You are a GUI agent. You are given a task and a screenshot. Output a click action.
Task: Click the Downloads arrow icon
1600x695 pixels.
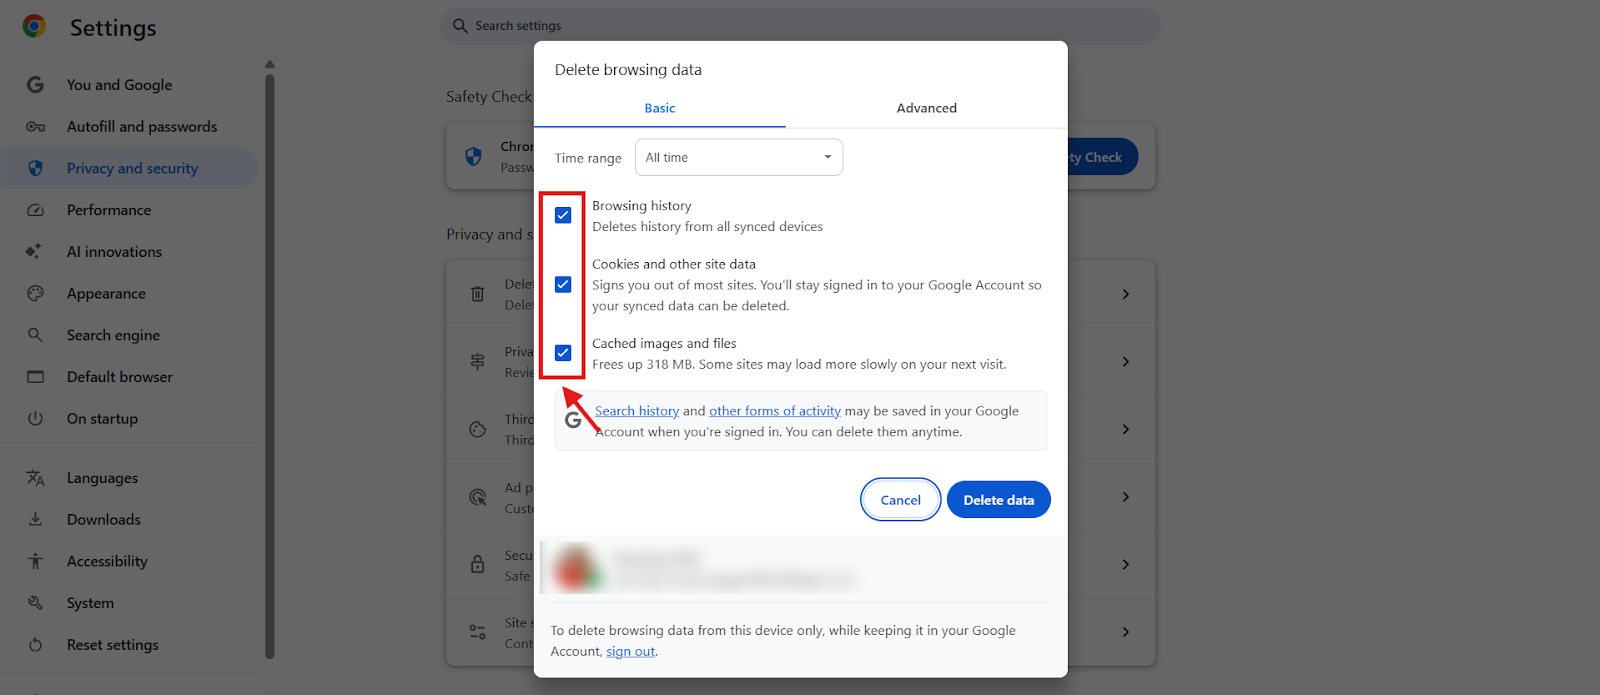[35, 519]
